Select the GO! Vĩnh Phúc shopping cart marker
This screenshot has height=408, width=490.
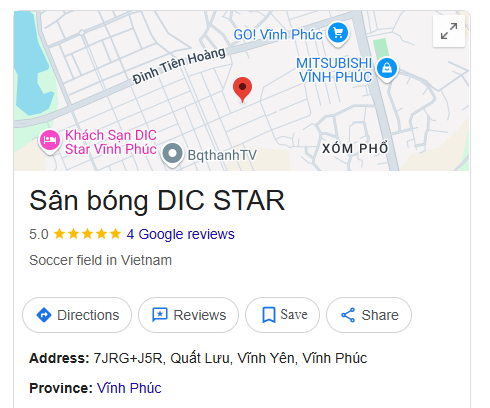338,34
